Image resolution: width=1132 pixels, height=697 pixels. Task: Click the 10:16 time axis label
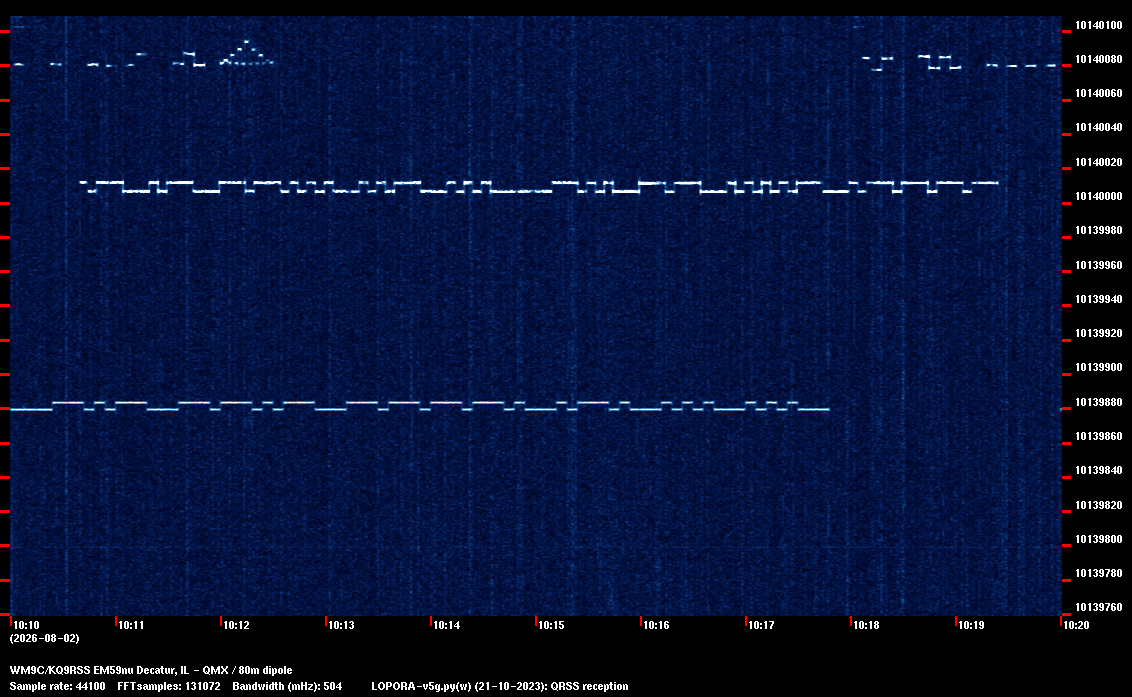point(656,625)
